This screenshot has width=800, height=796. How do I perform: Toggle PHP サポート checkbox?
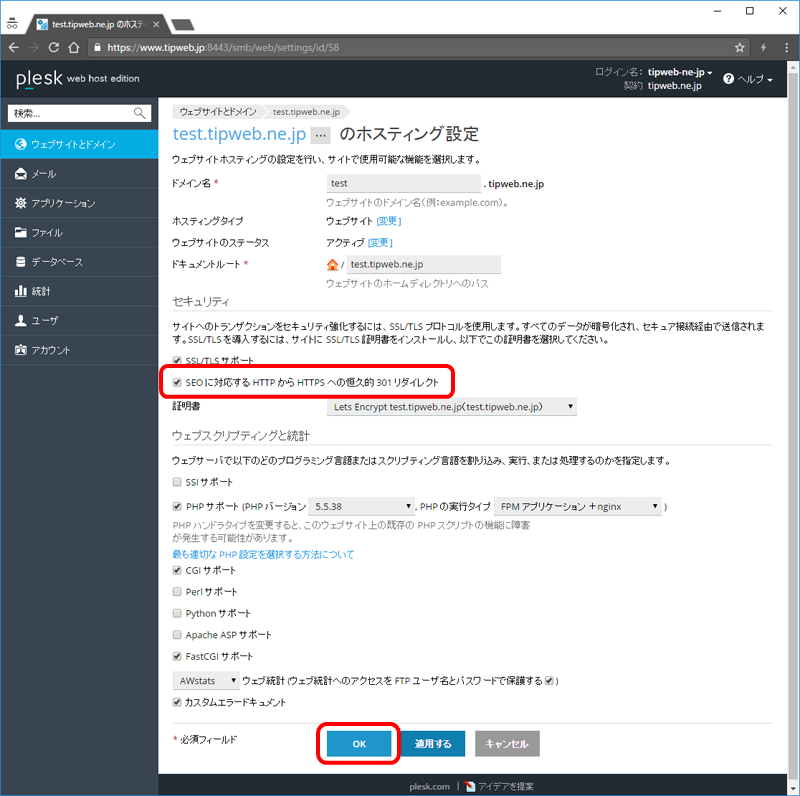click(x=177, y=506)
